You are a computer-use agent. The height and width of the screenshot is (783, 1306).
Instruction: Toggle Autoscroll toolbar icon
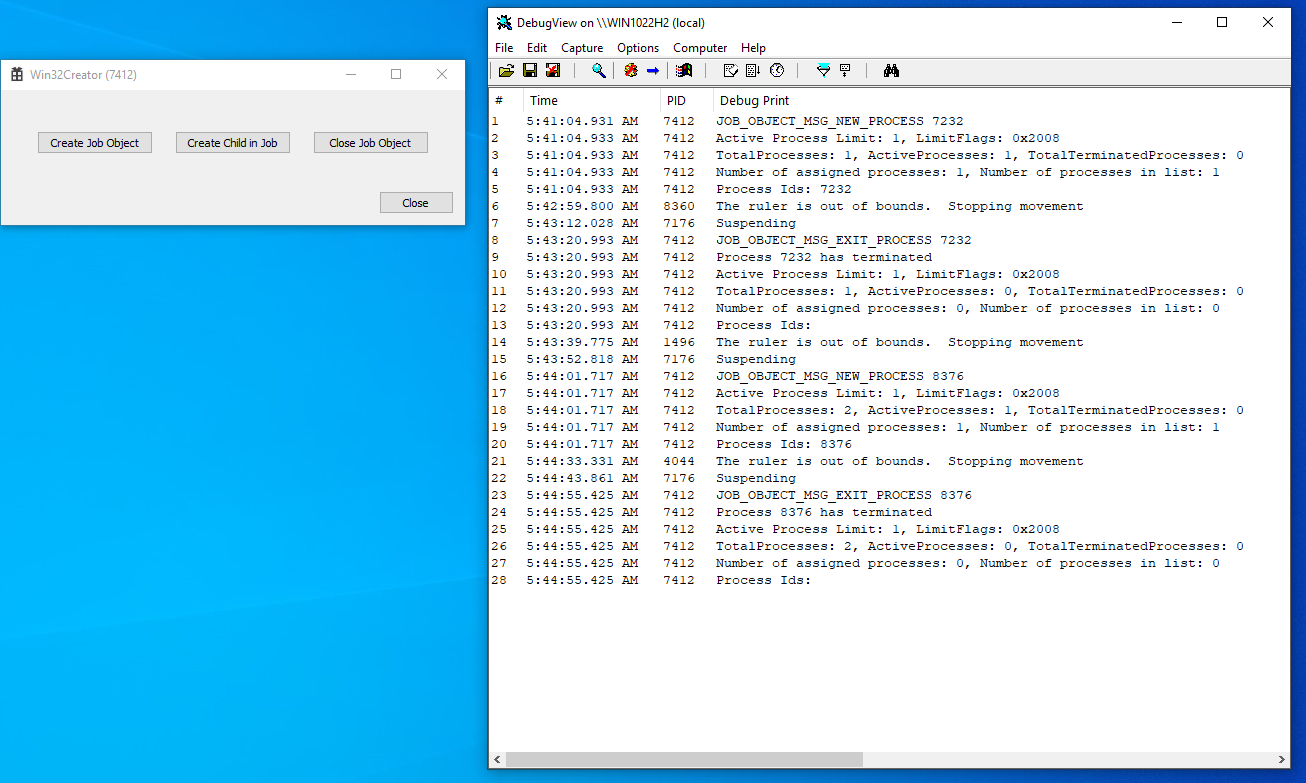(x=753, y=70)
